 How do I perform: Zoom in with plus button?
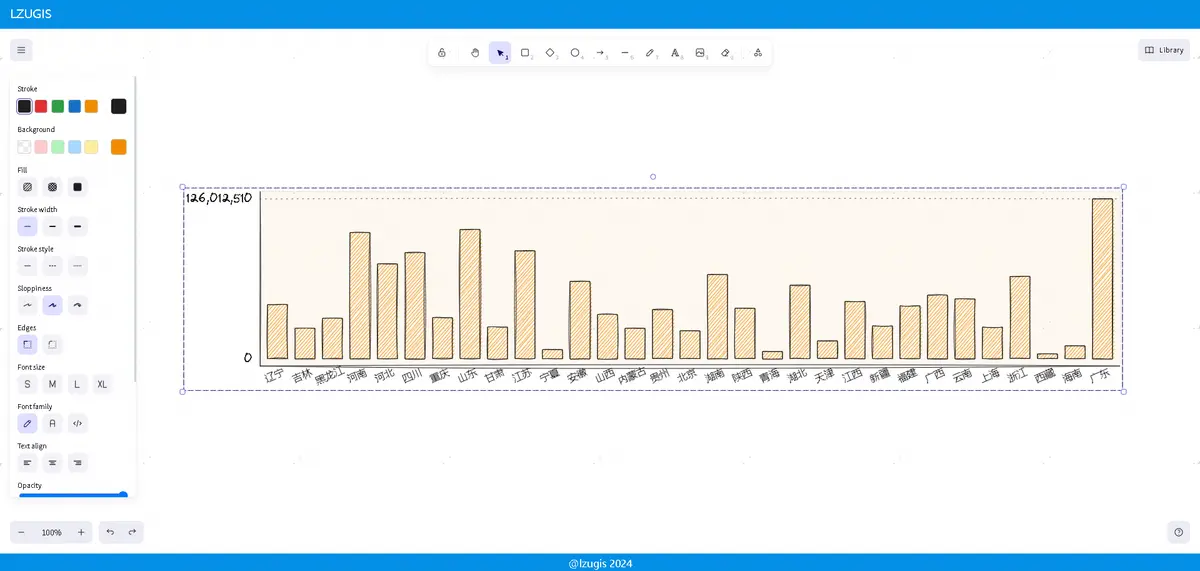click(x=81, y=532)
